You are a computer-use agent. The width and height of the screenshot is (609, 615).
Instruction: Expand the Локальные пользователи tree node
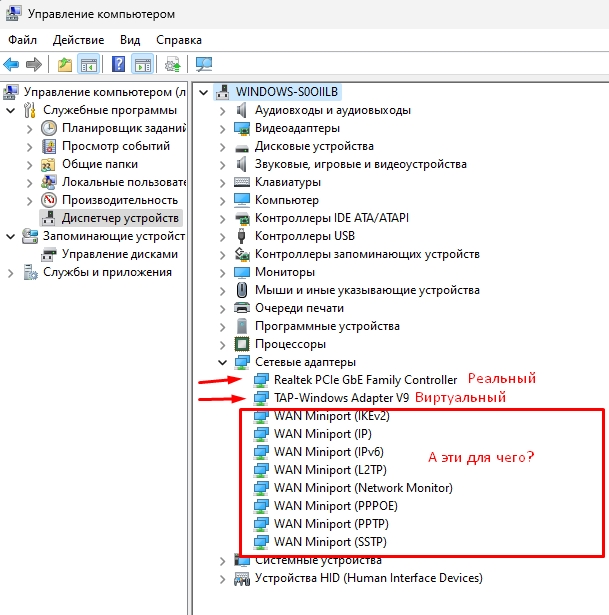click(x=29, y=183)
